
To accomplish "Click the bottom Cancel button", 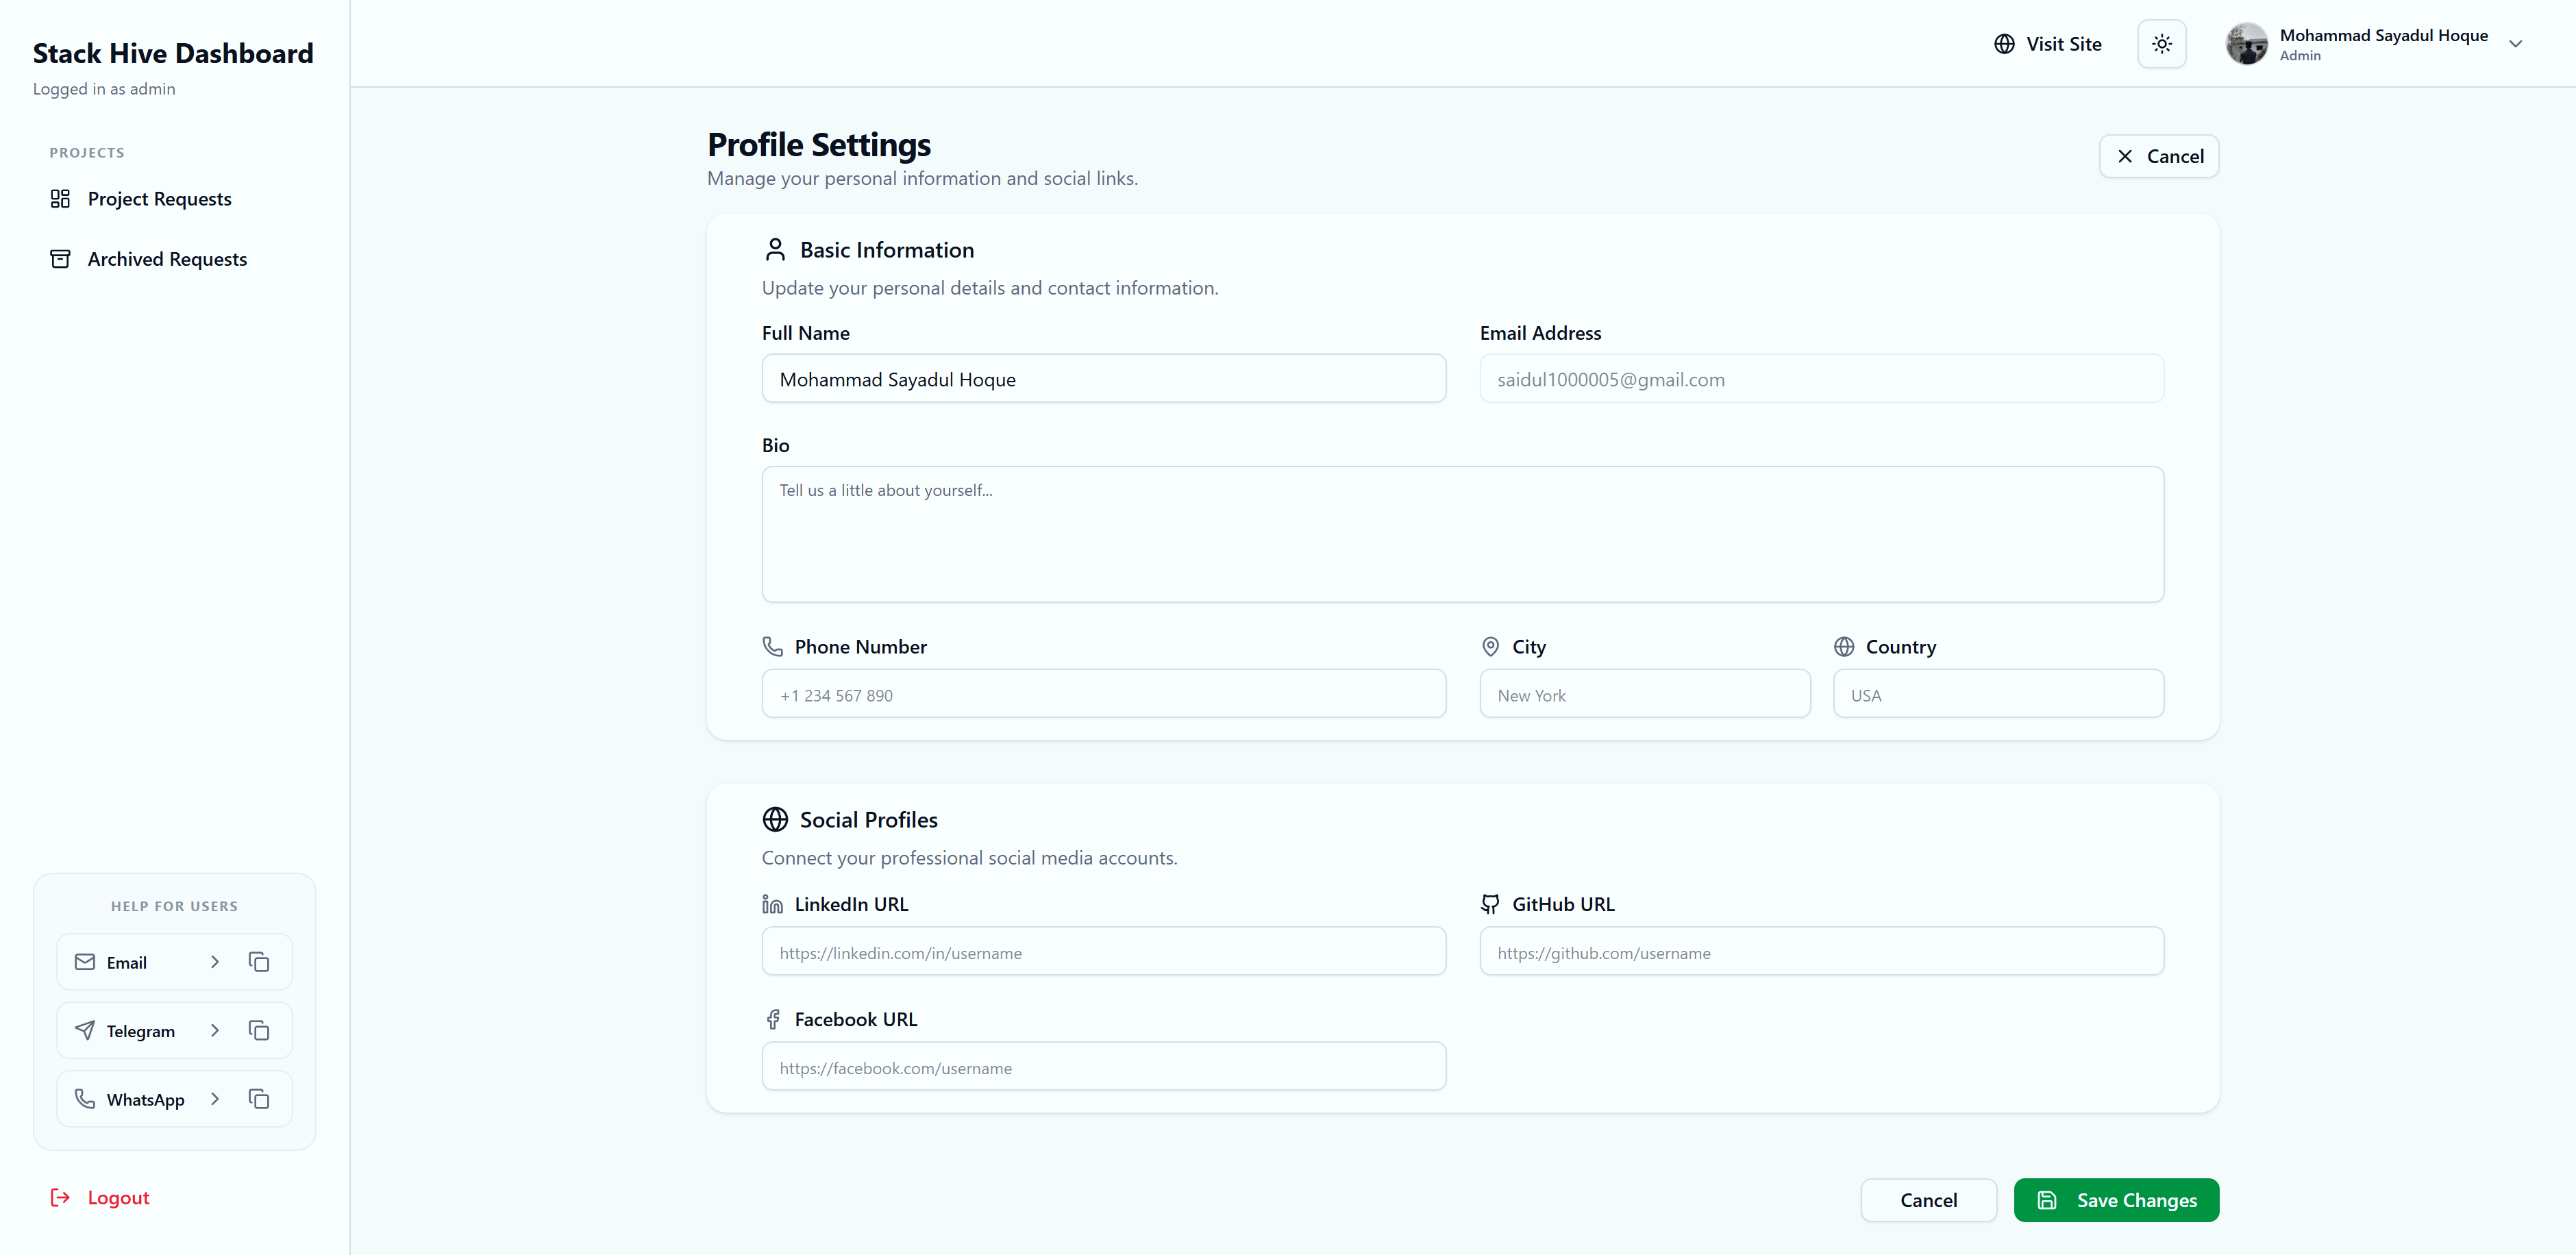I will (x=1928, y=1200).
